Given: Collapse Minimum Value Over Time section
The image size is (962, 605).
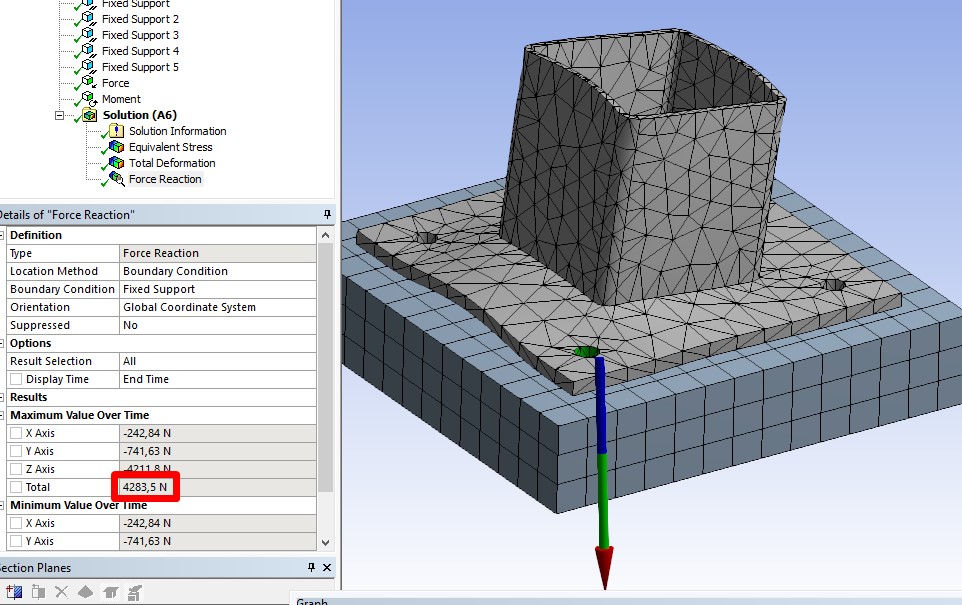Looking at the screenshot, I should (x=2, y=506).
